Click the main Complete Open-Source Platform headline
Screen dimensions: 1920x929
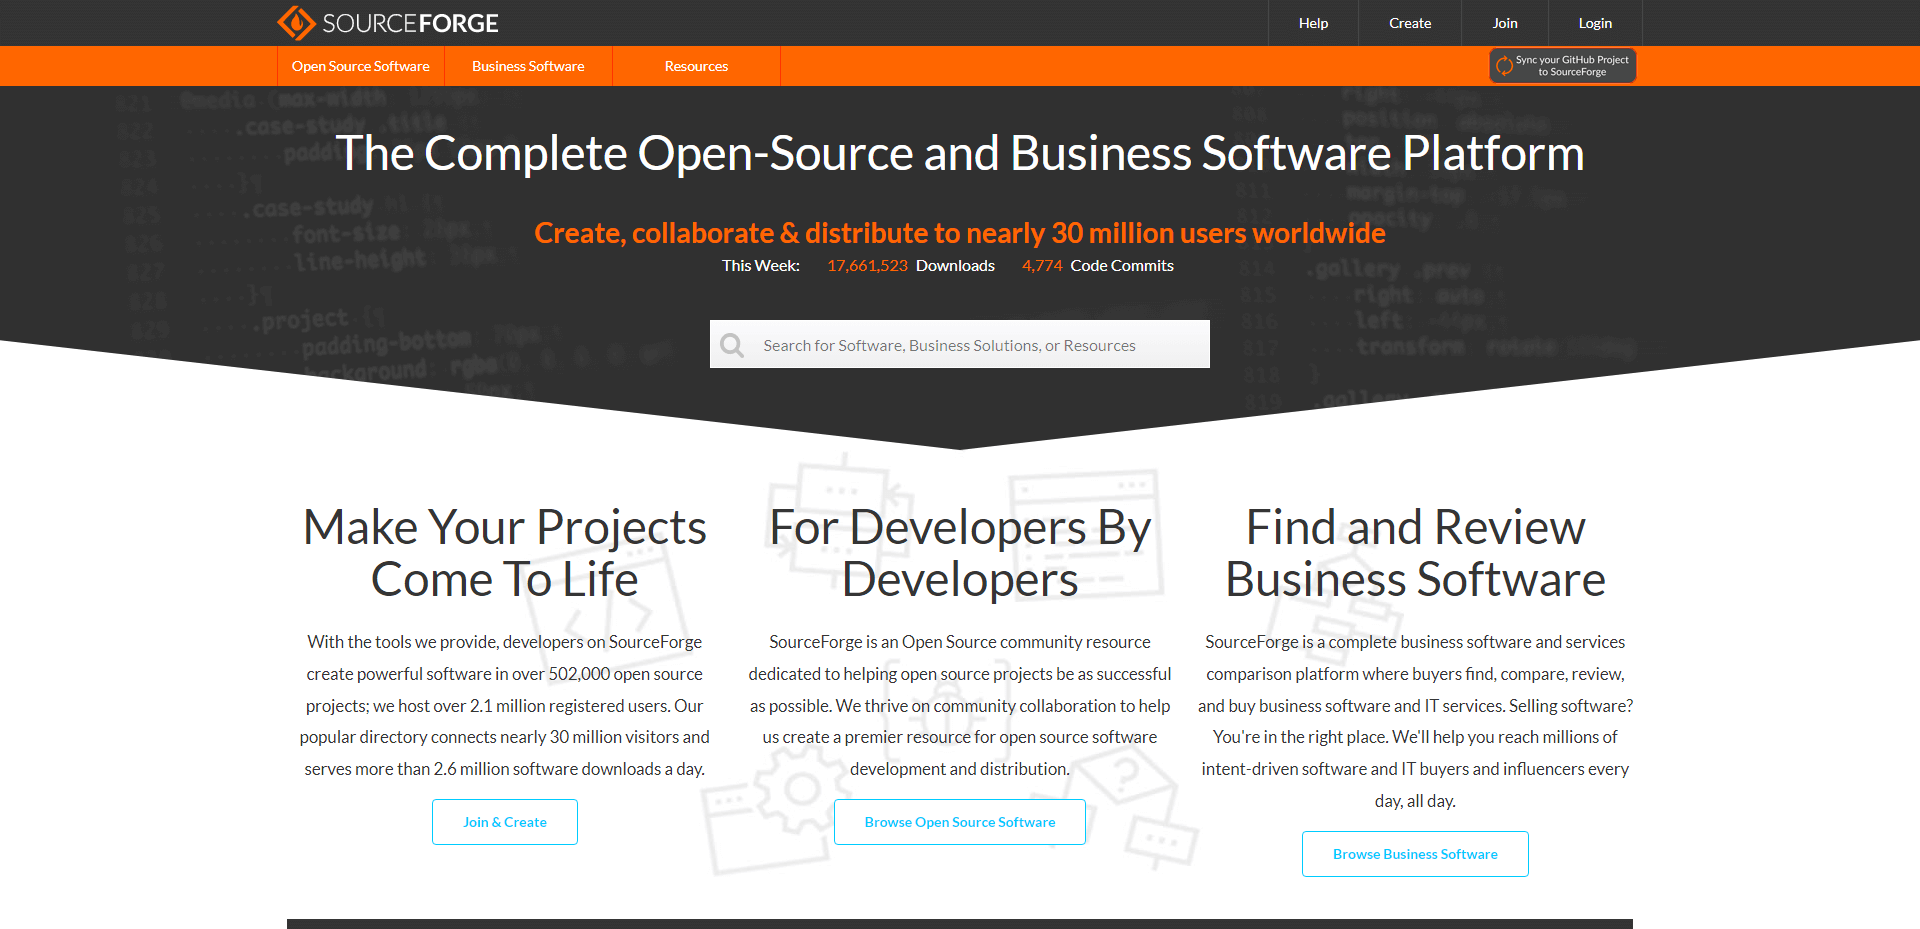click(x=960, y=154)
